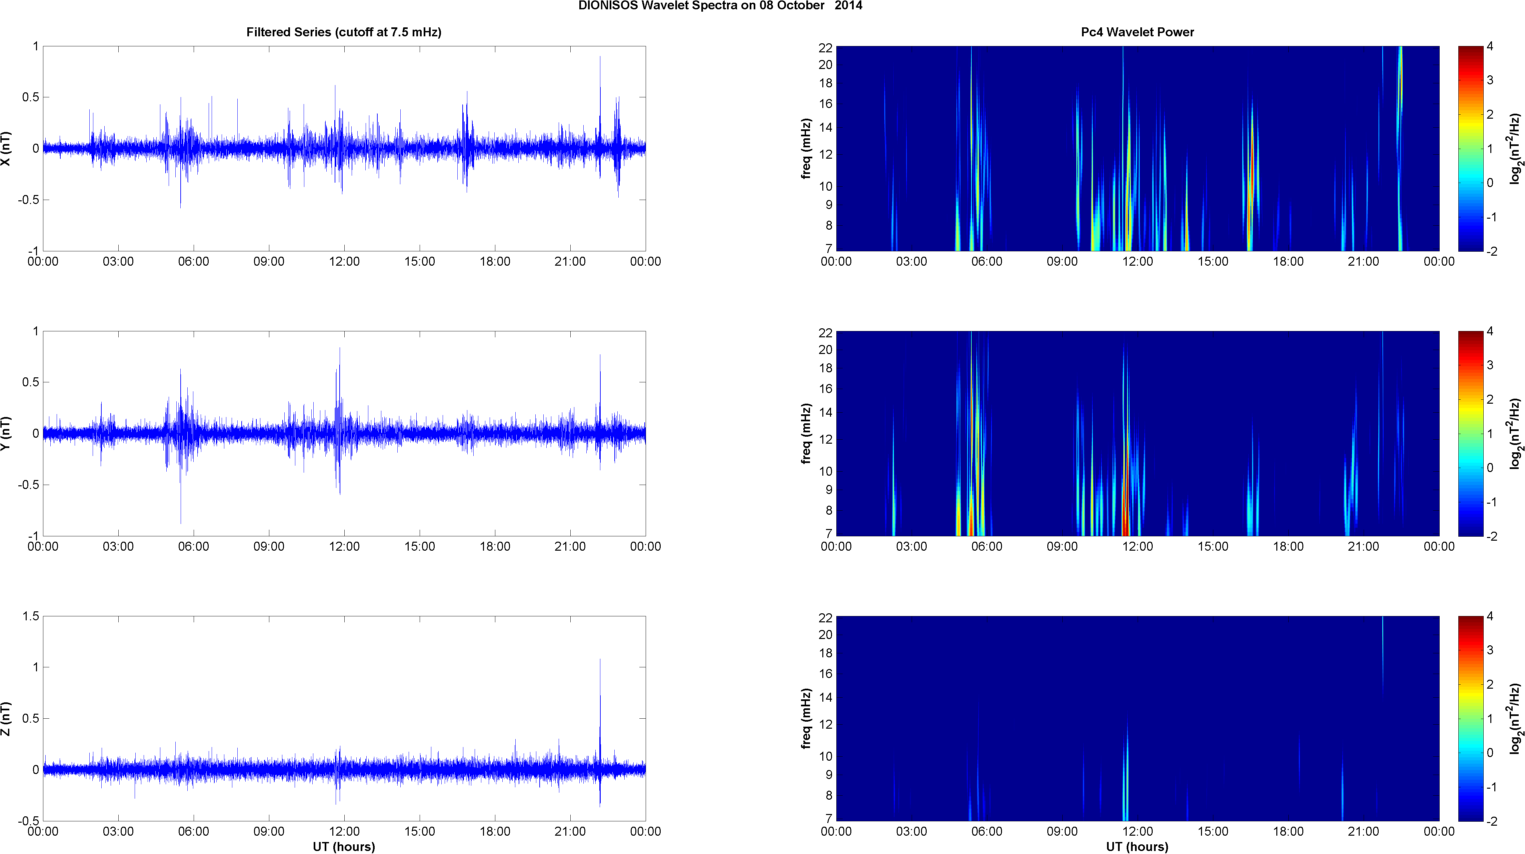Click the Y (nT) axis label
Image resolution: width=1525 pixels, height=854 pixels.
[x=7, y=433]
